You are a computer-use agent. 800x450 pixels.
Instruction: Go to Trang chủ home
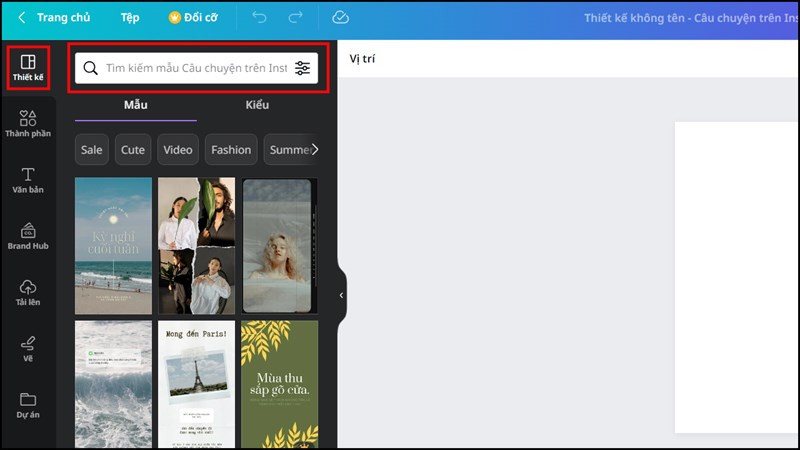coord(63,17)
